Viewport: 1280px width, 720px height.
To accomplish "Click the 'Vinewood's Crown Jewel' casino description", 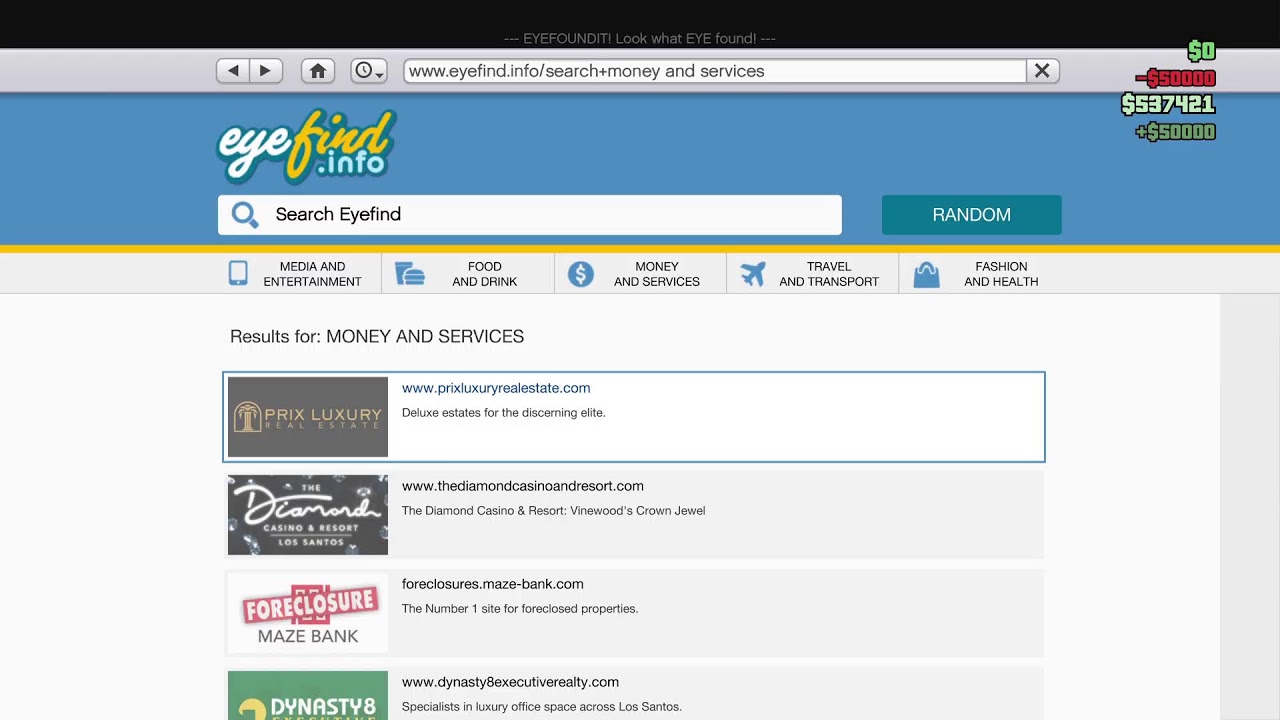I will click(554, 511).
